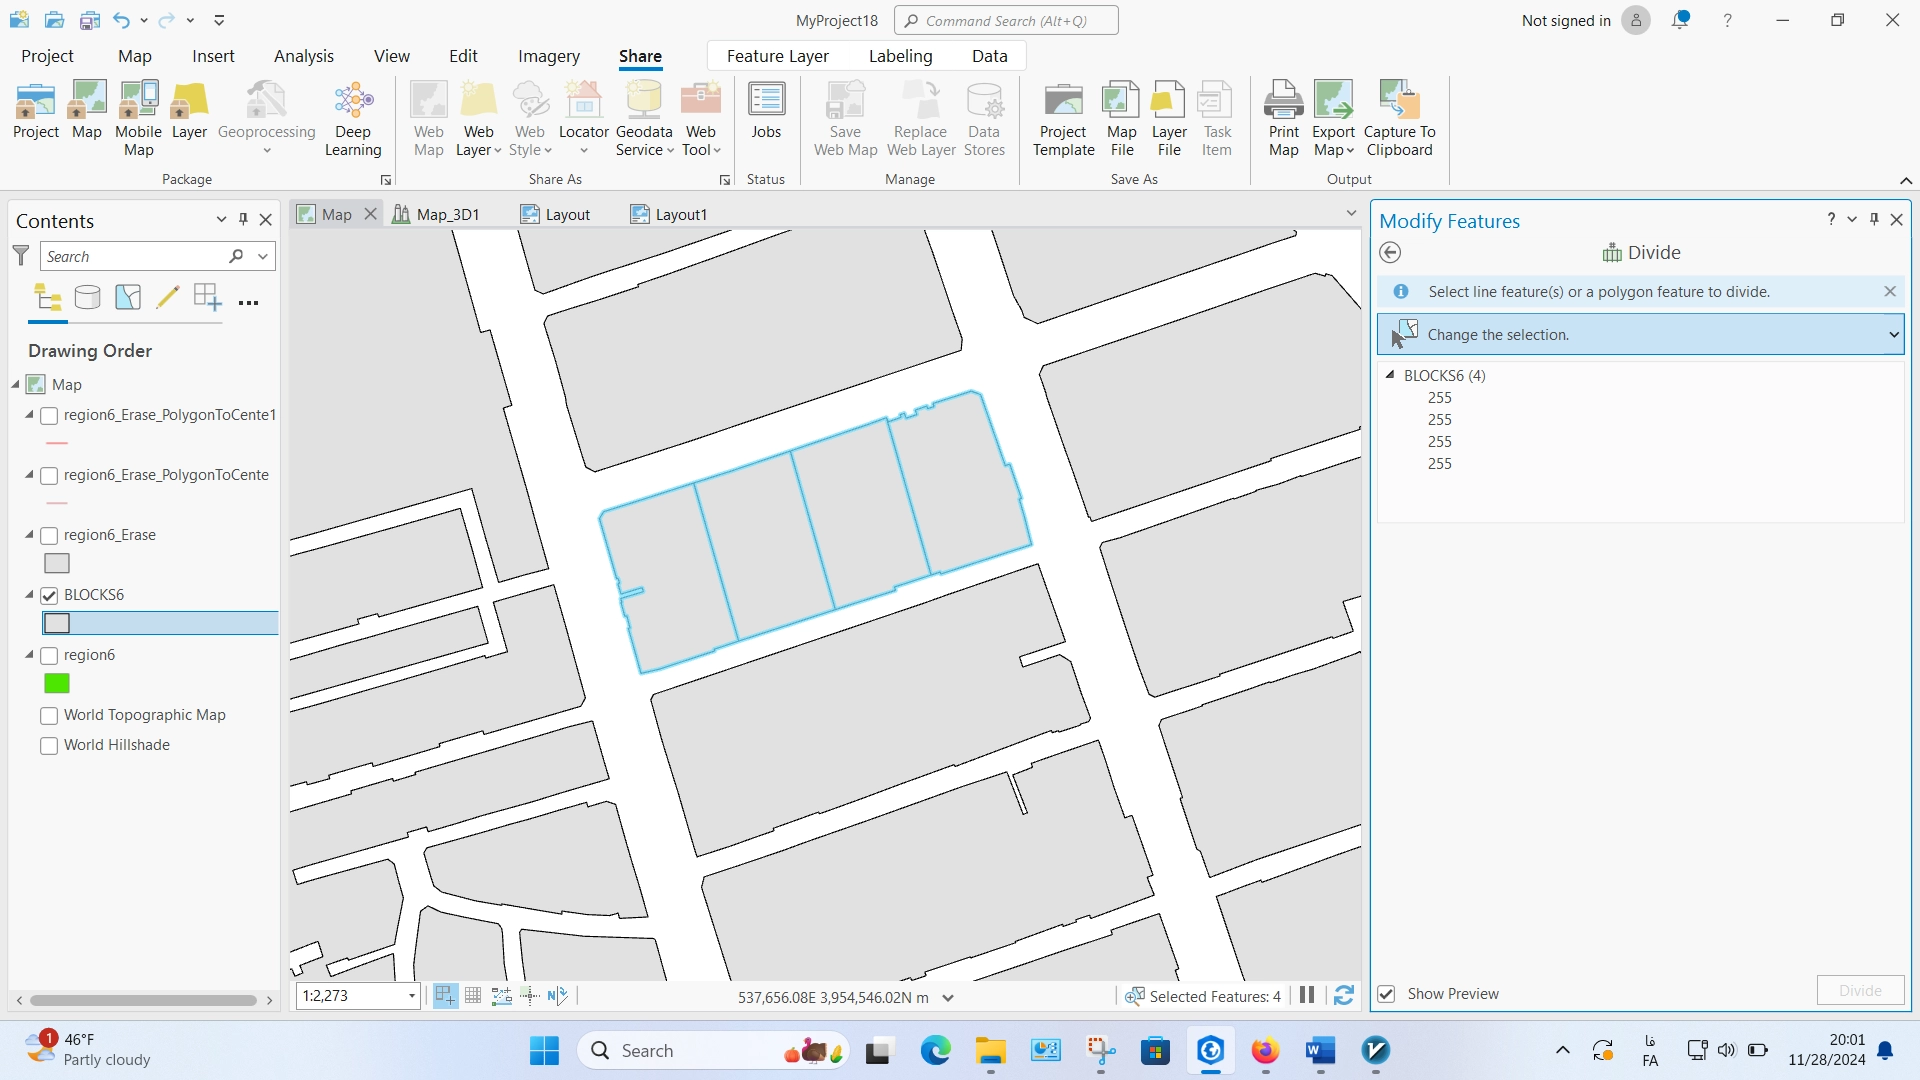
Task: Expand the BLOCKS6 tree node
Action: tap(1391, 375)
